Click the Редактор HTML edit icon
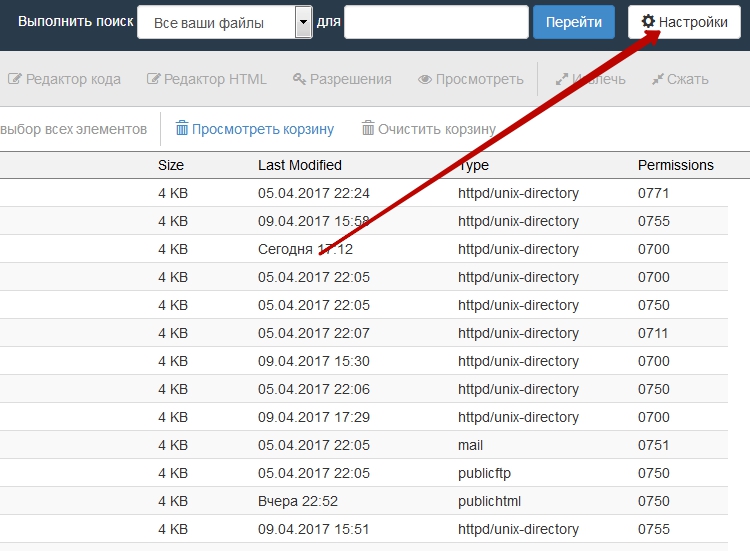This screenshot has width=750, height=551. [154, 79]
